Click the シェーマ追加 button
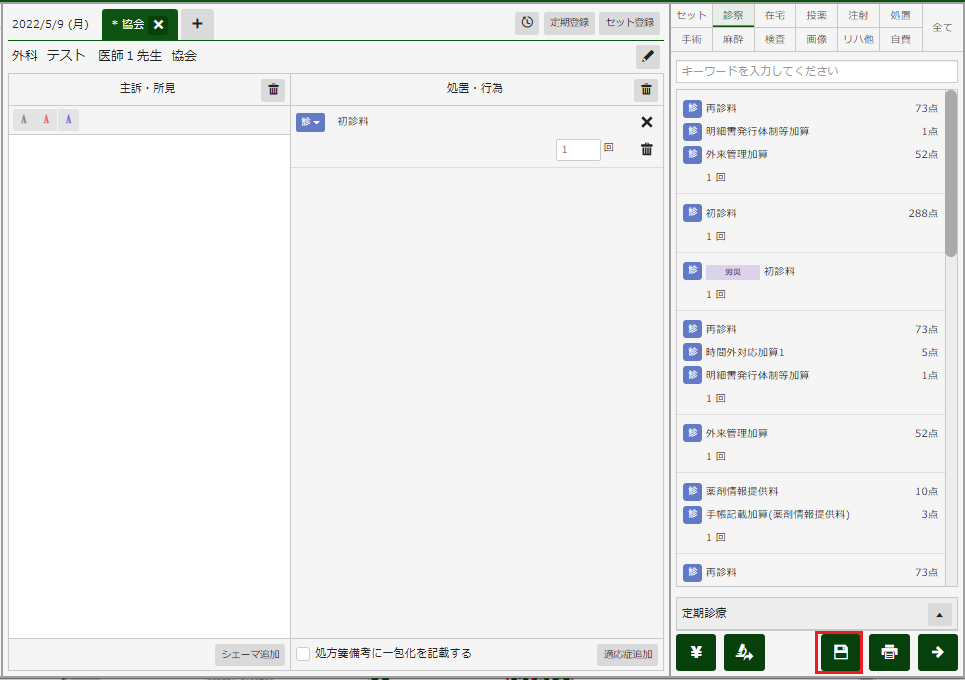965x680 pixels. tap(250, 654)
